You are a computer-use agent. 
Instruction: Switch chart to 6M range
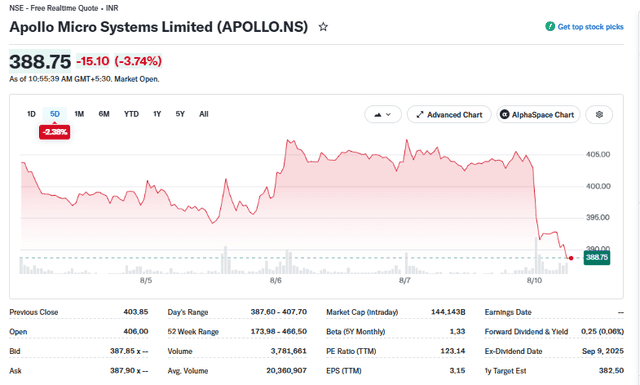(x=104, y=114)
